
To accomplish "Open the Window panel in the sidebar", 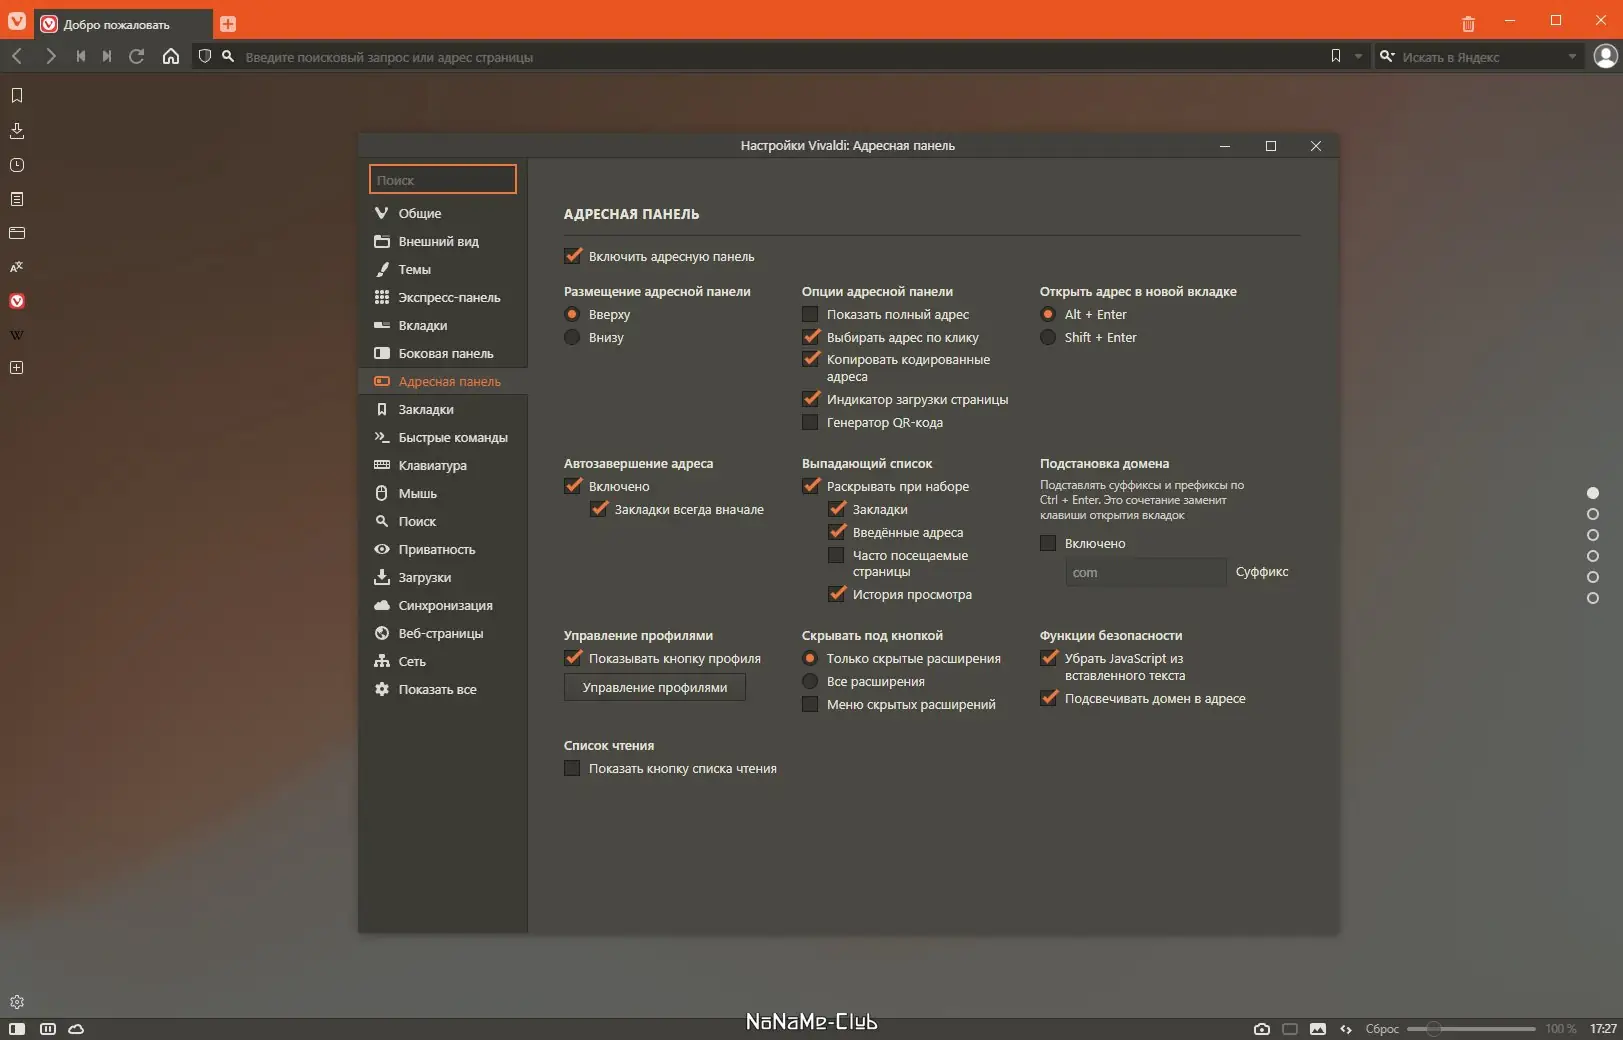I will pyautogui.click(x=17, y=233).
